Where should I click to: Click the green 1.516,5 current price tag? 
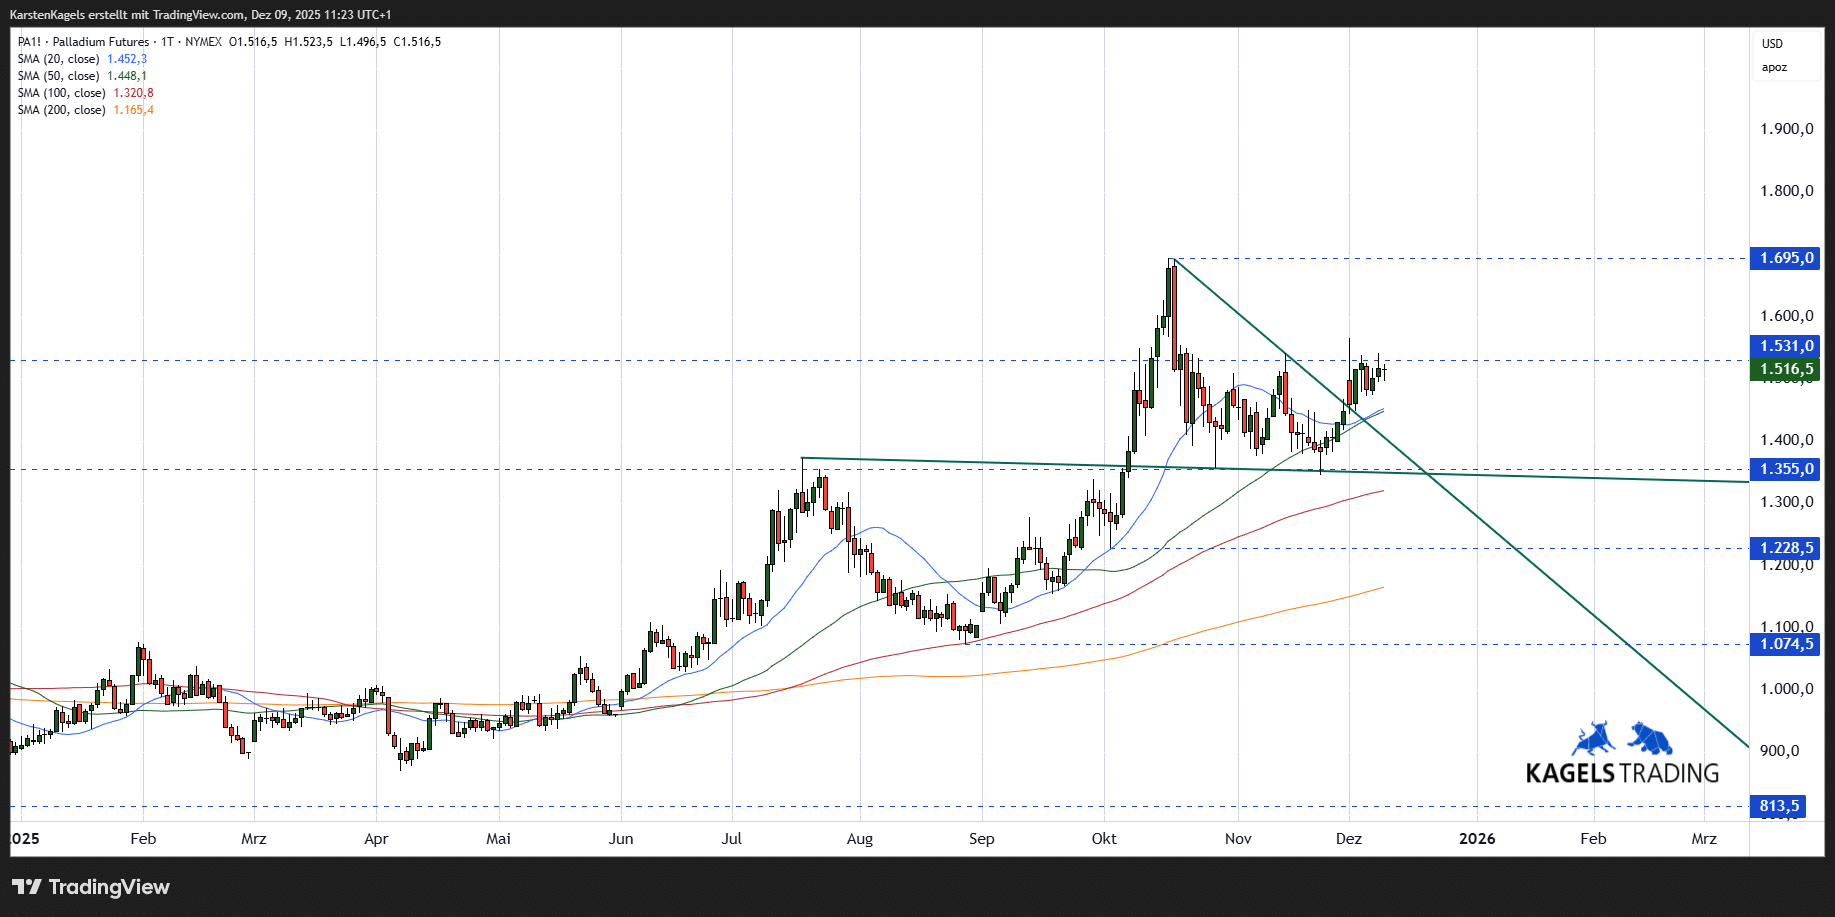click(x=1786, y=369)
